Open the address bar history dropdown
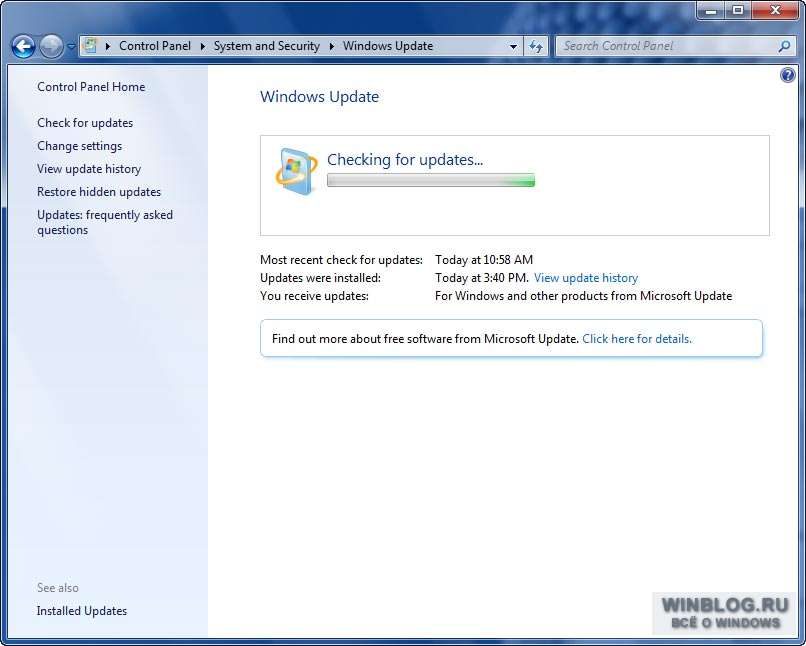Screen dimensions: 806x646 tap(513, 47)
